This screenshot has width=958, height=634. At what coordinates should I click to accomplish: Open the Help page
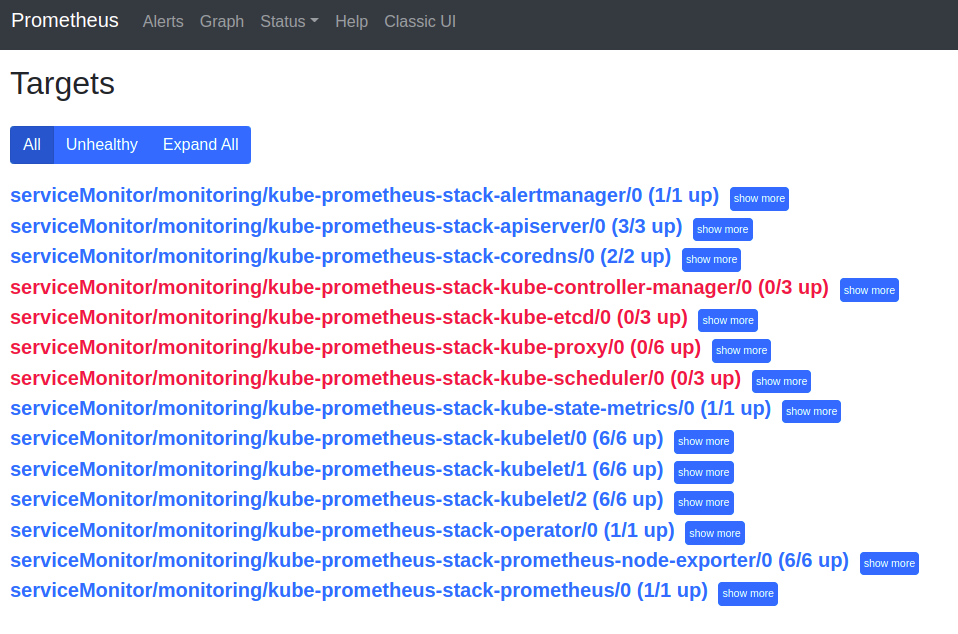[x=351, y=21]
